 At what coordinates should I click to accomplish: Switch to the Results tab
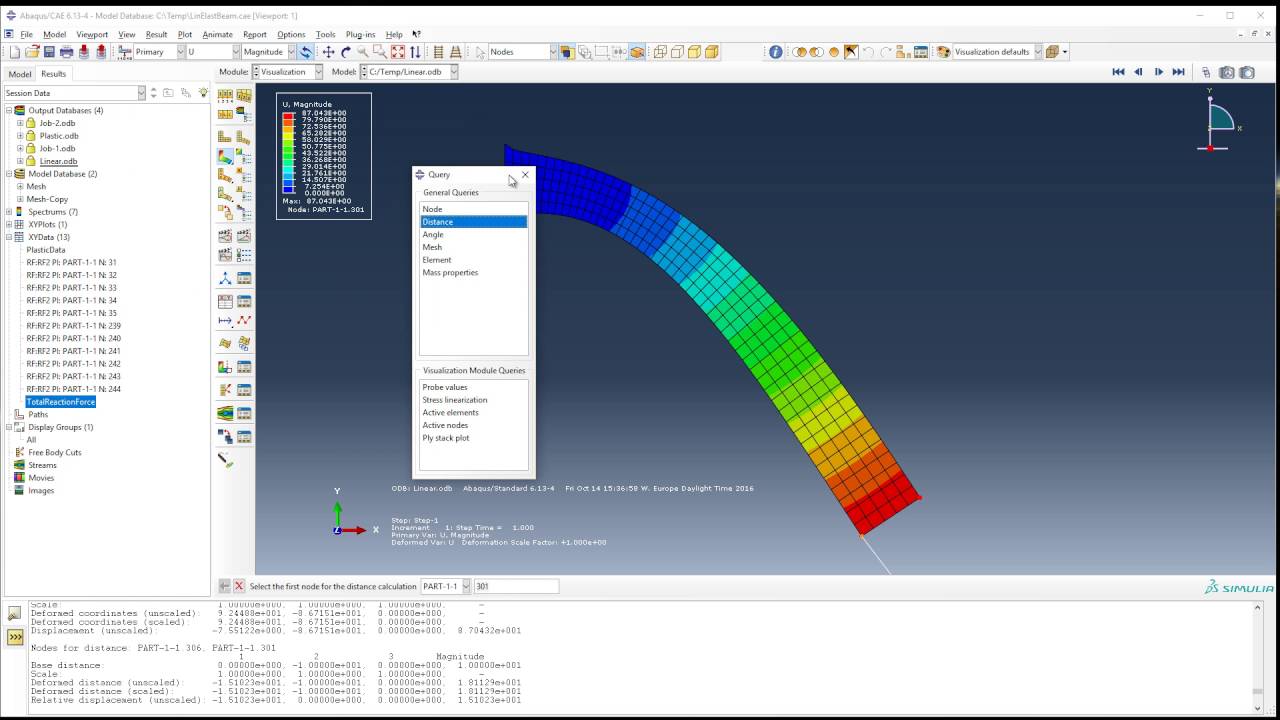pyautogui.click(x=54, y=74)
